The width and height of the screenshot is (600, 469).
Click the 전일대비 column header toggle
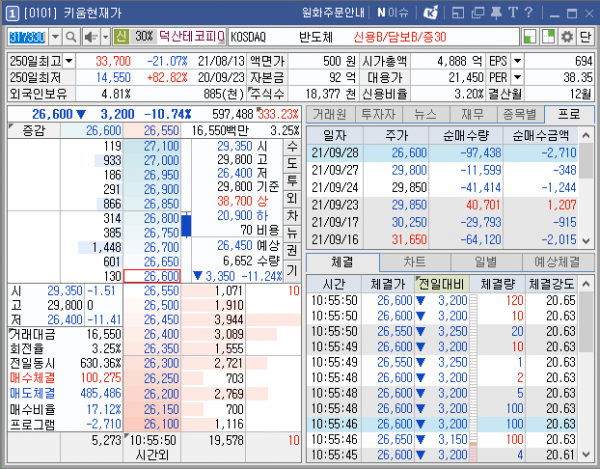coord(442,284)
